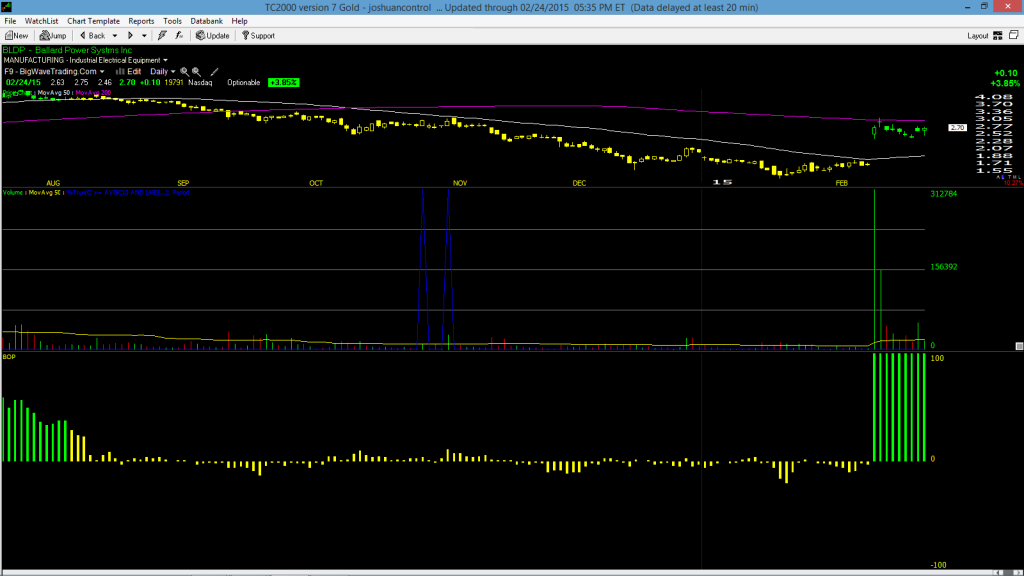Image resolution: width=1024 pixels, height=576 pixels.
Task: Click the small square button right of the volume pane
Action: (1019, 346)
